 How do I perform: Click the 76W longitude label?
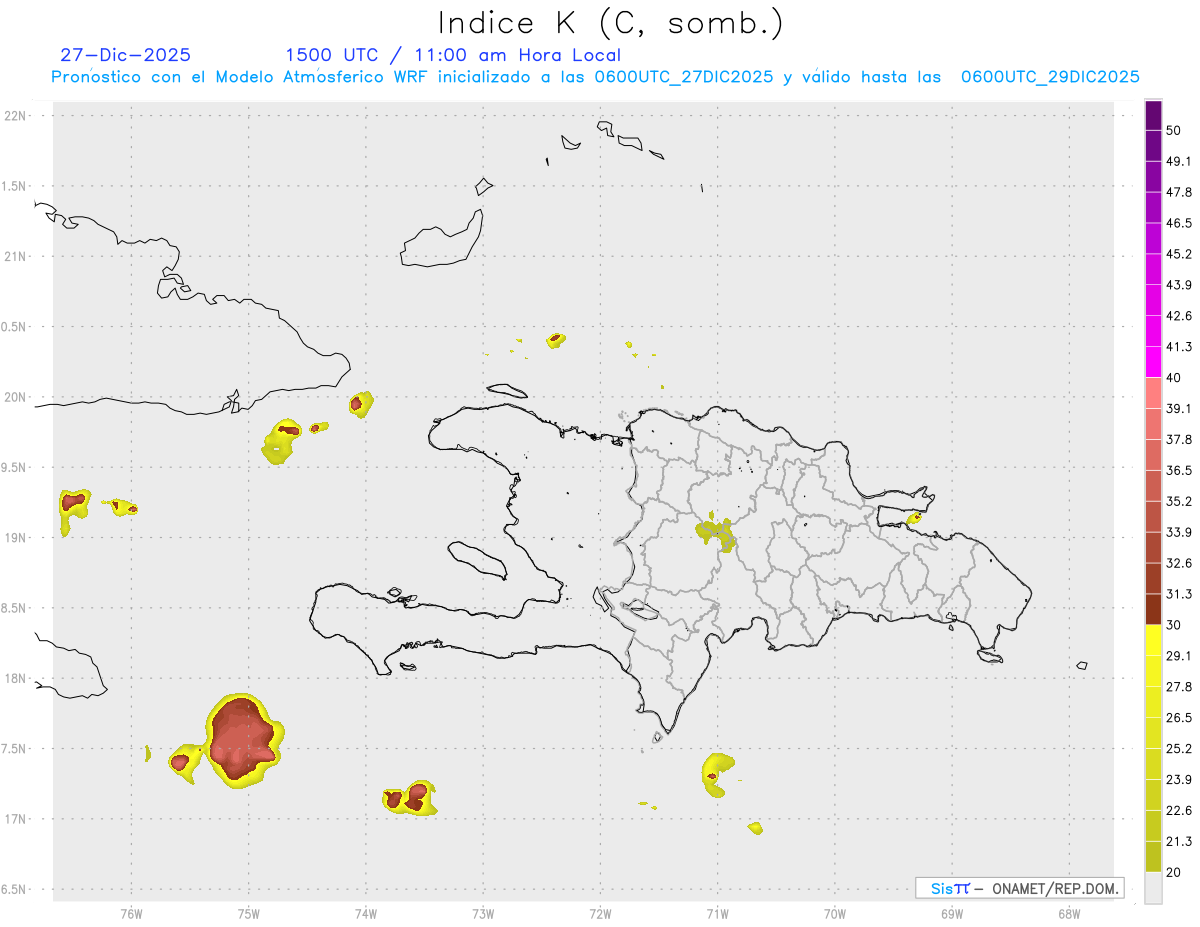click(131, 913)
